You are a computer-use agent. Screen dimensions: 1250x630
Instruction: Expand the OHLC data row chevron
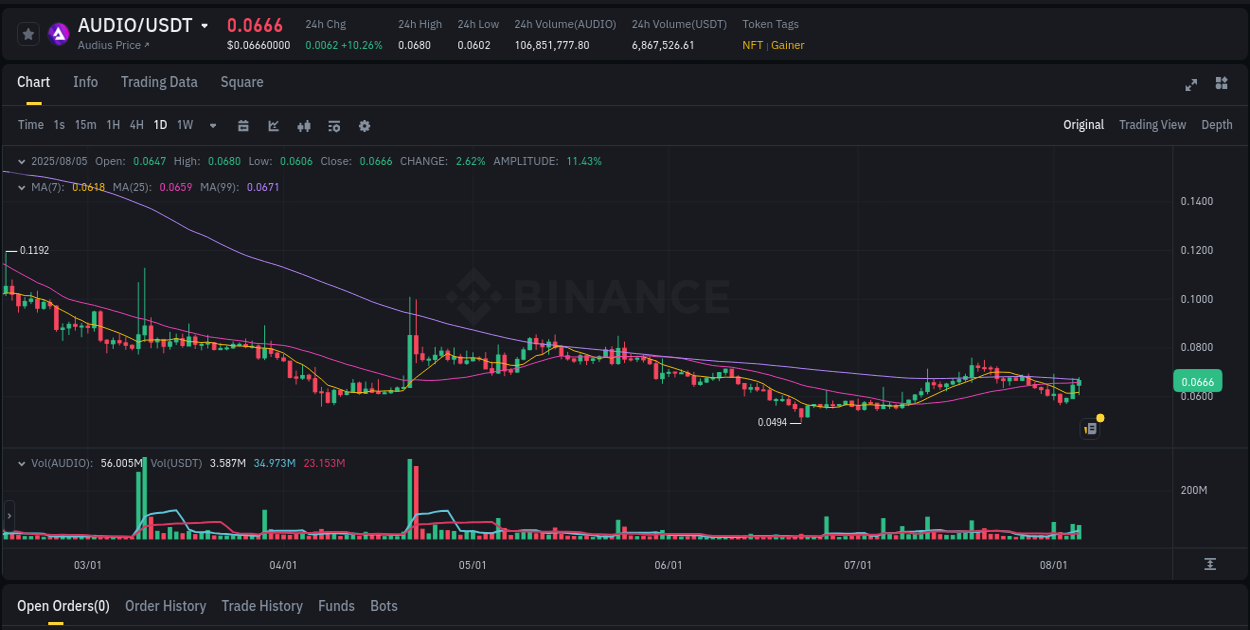click(22, 161)
